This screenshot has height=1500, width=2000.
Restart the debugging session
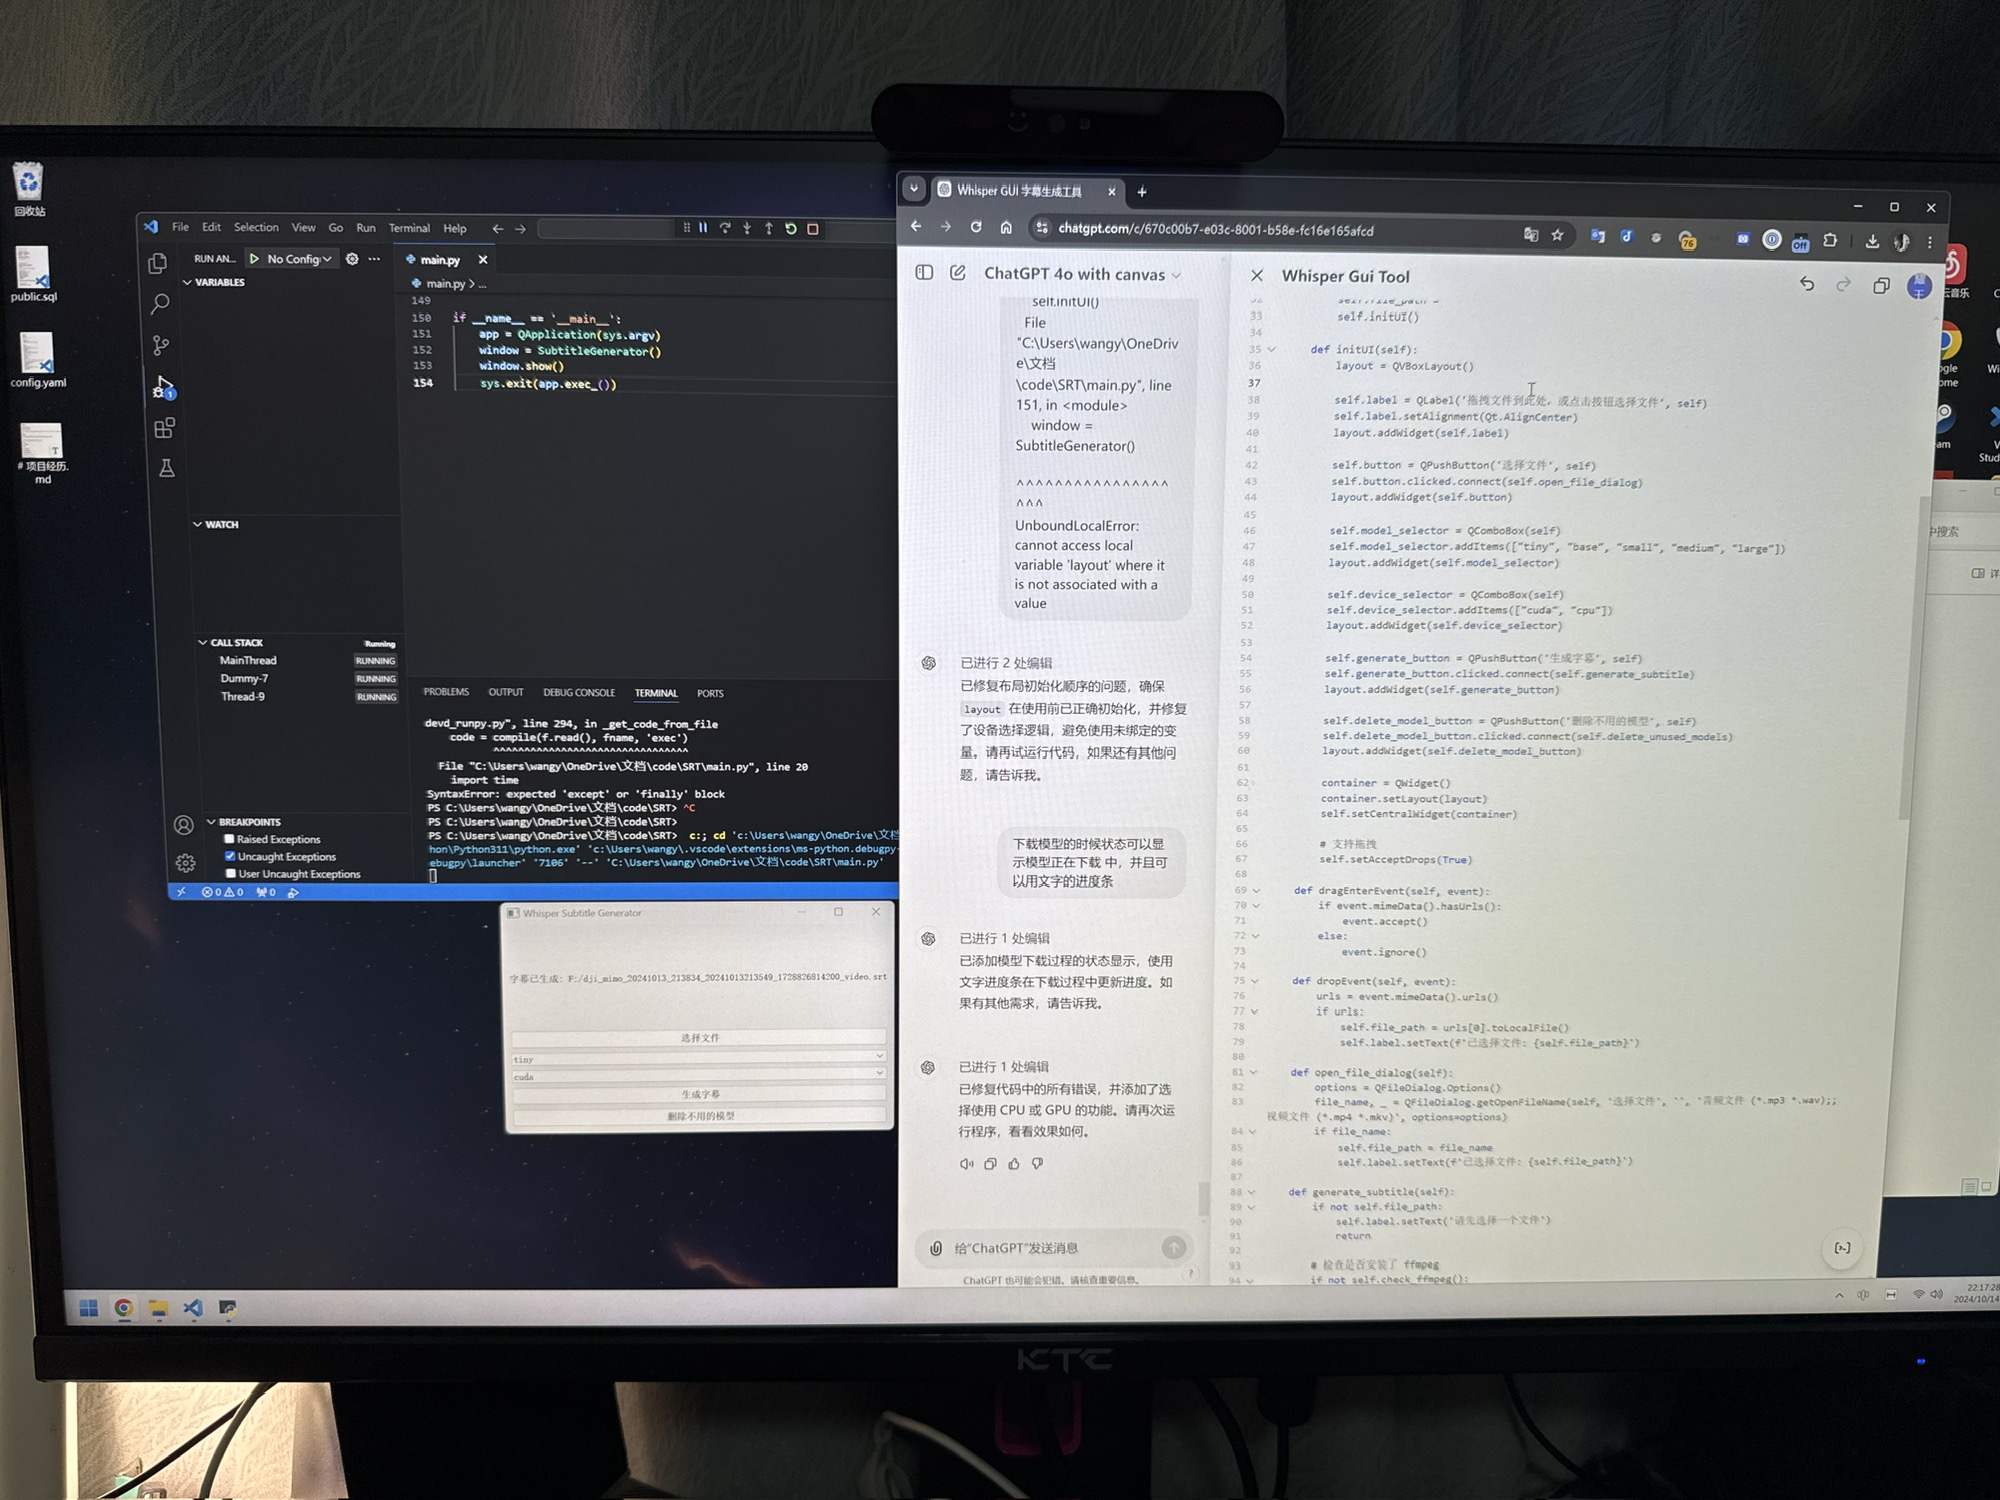click(791, 228)
